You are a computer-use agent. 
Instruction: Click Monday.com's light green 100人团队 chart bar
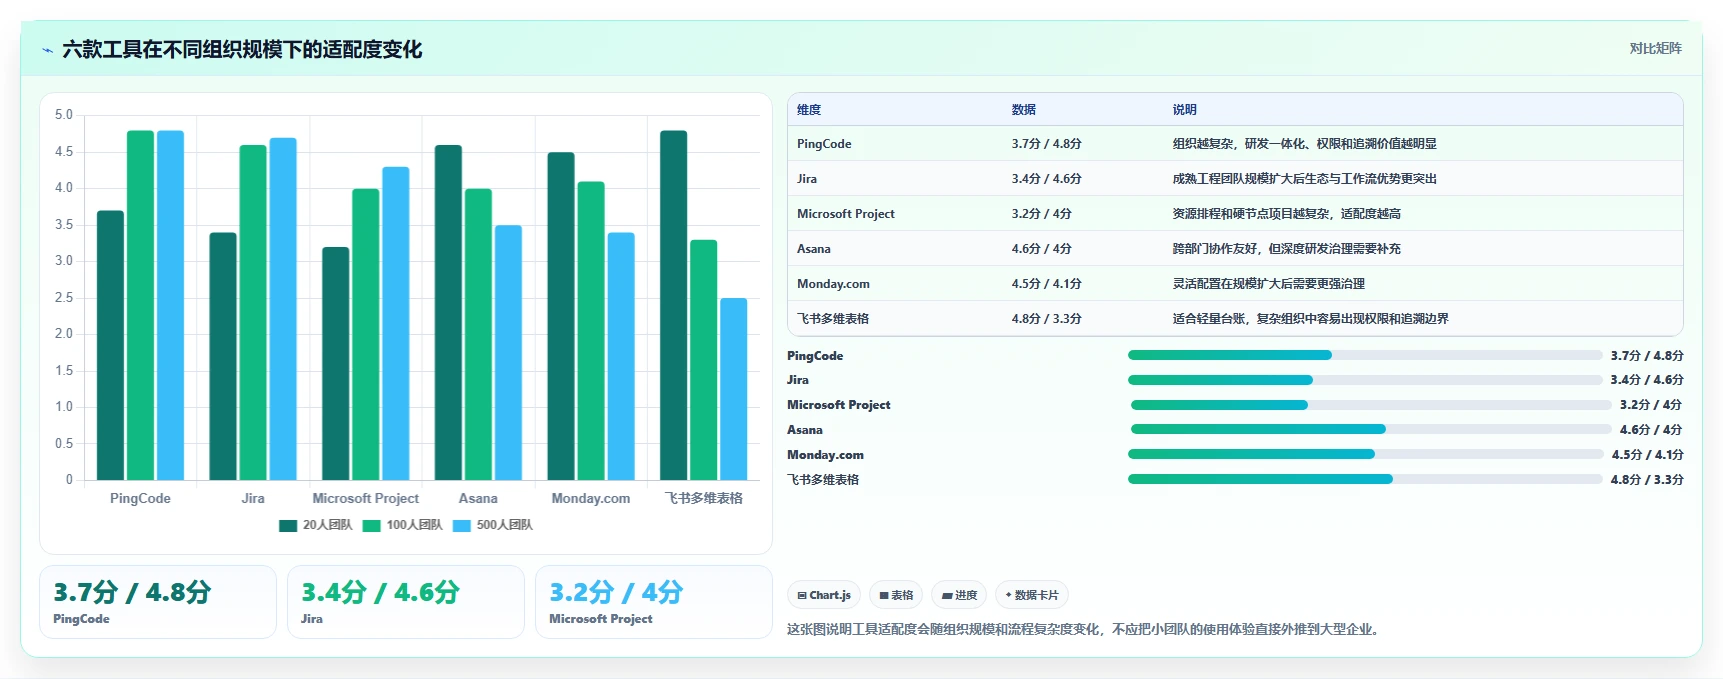click(x=591, y=331)
